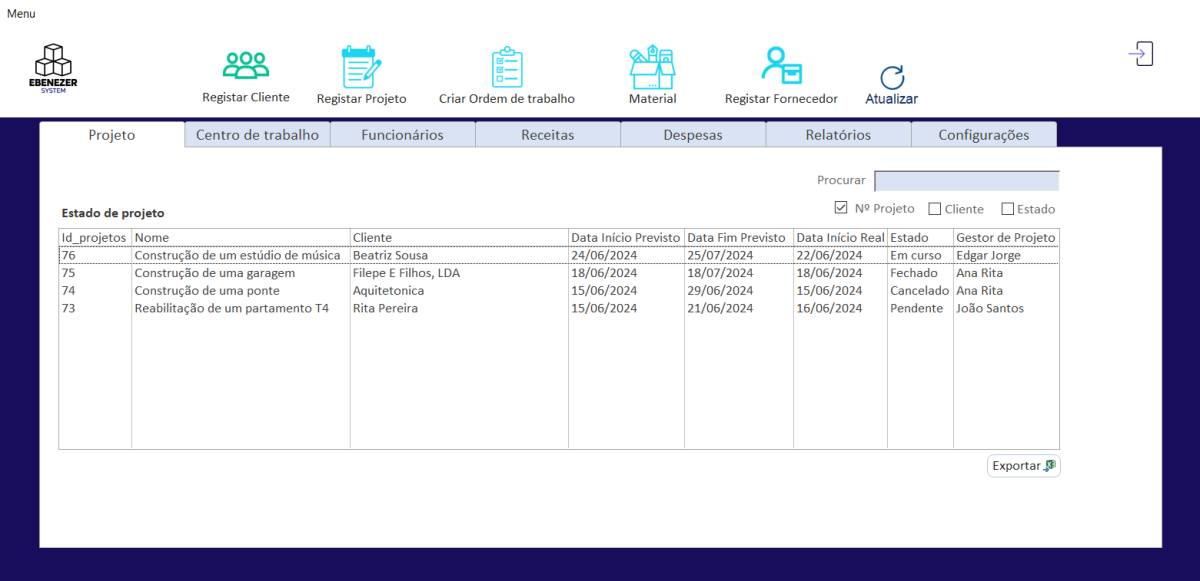This screenshot has height=581, width=1200.
Task: Open the Relatórios tab
Action: point(838,135)
